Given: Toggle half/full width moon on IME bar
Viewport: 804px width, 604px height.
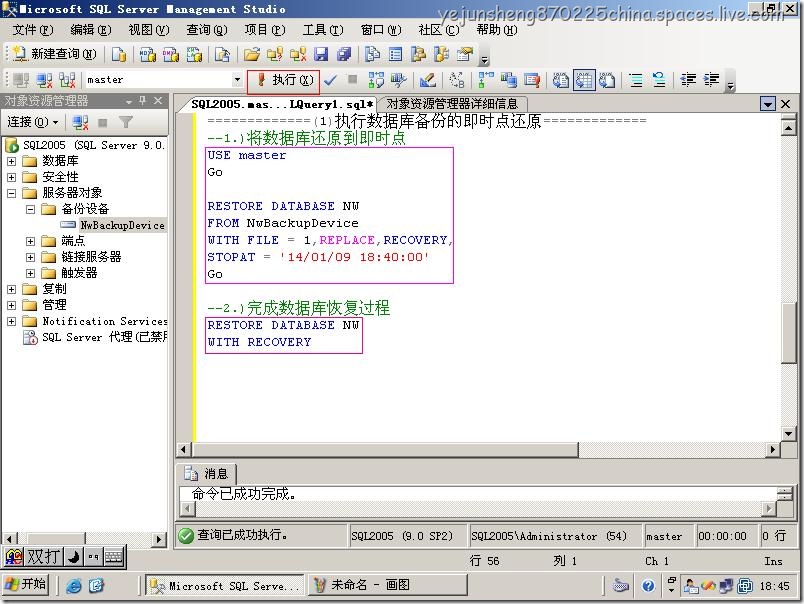Looking at the screenshot, I should click(x=74, y=557).
